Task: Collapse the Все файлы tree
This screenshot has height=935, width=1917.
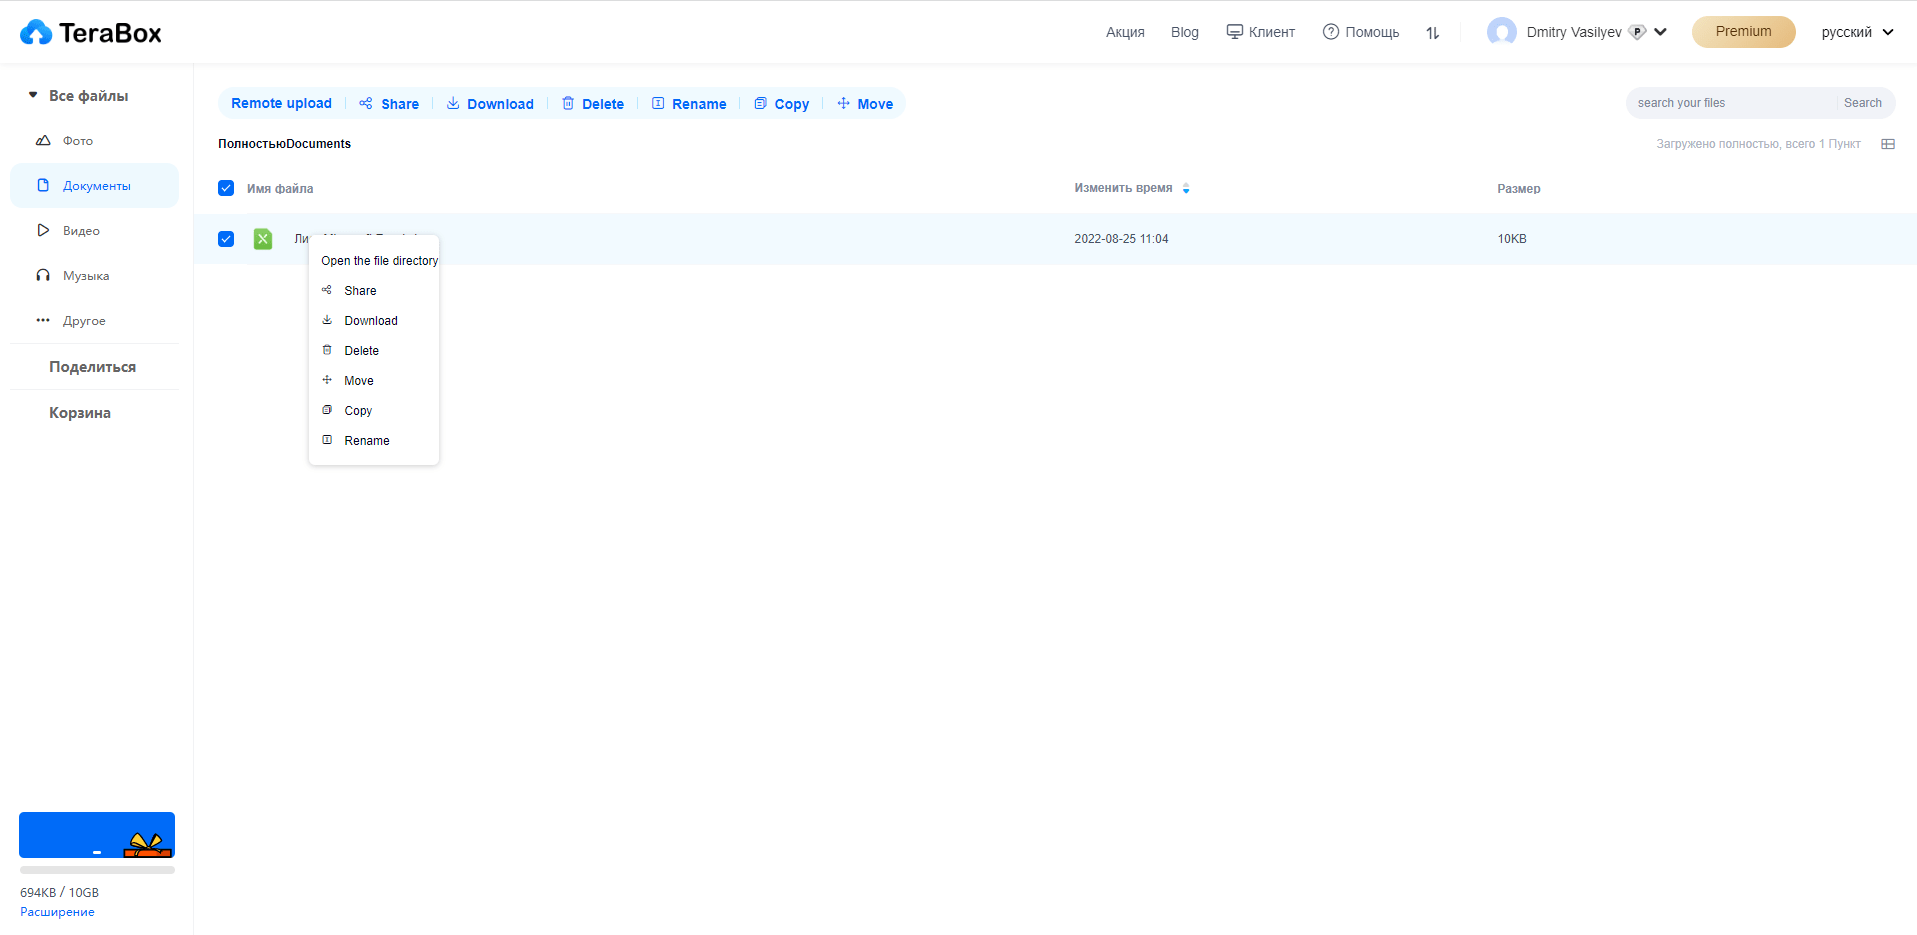Action: (x=33, y=96)
